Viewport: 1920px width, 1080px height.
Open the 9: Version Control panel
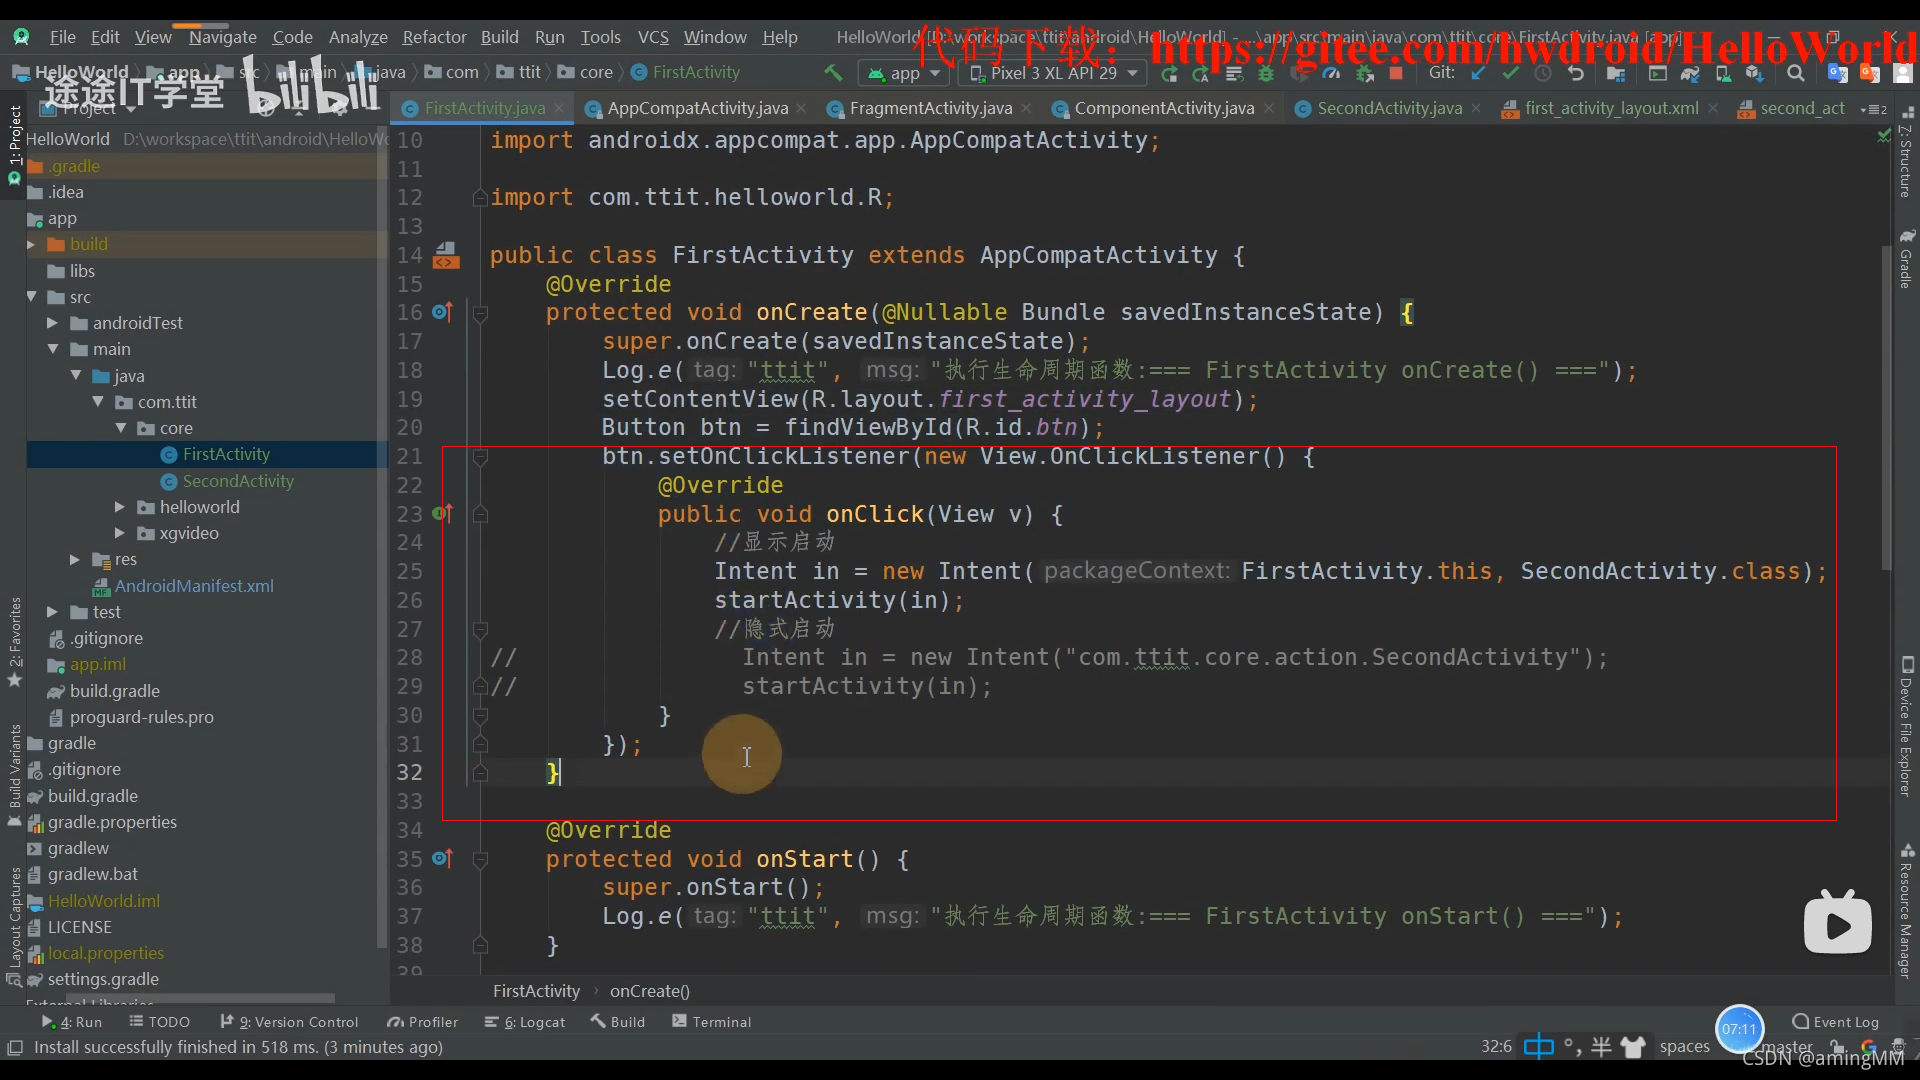[x=290, y=1022]
